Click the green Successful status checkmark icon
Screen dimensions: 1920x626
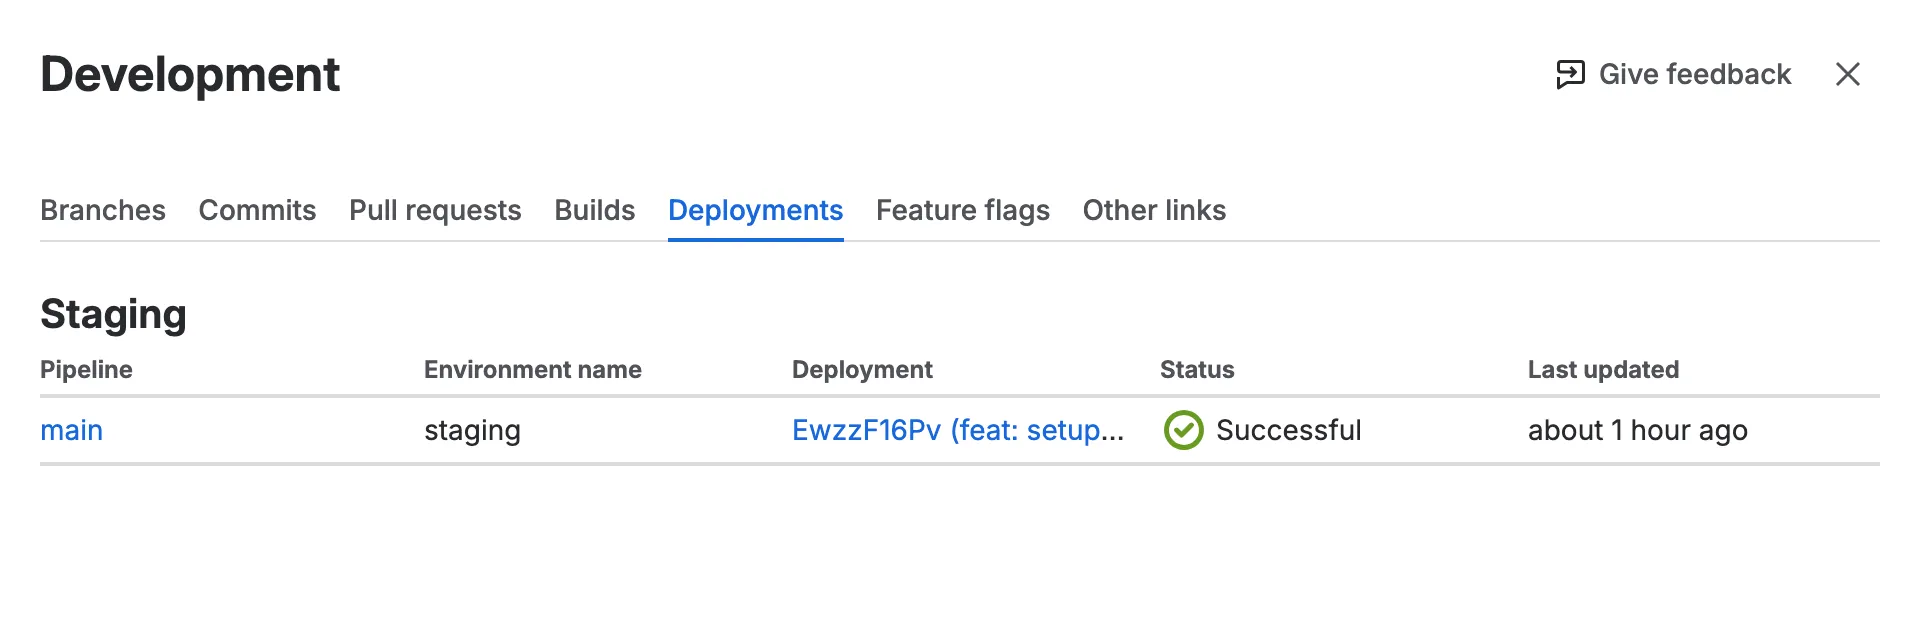[1183, 430]
